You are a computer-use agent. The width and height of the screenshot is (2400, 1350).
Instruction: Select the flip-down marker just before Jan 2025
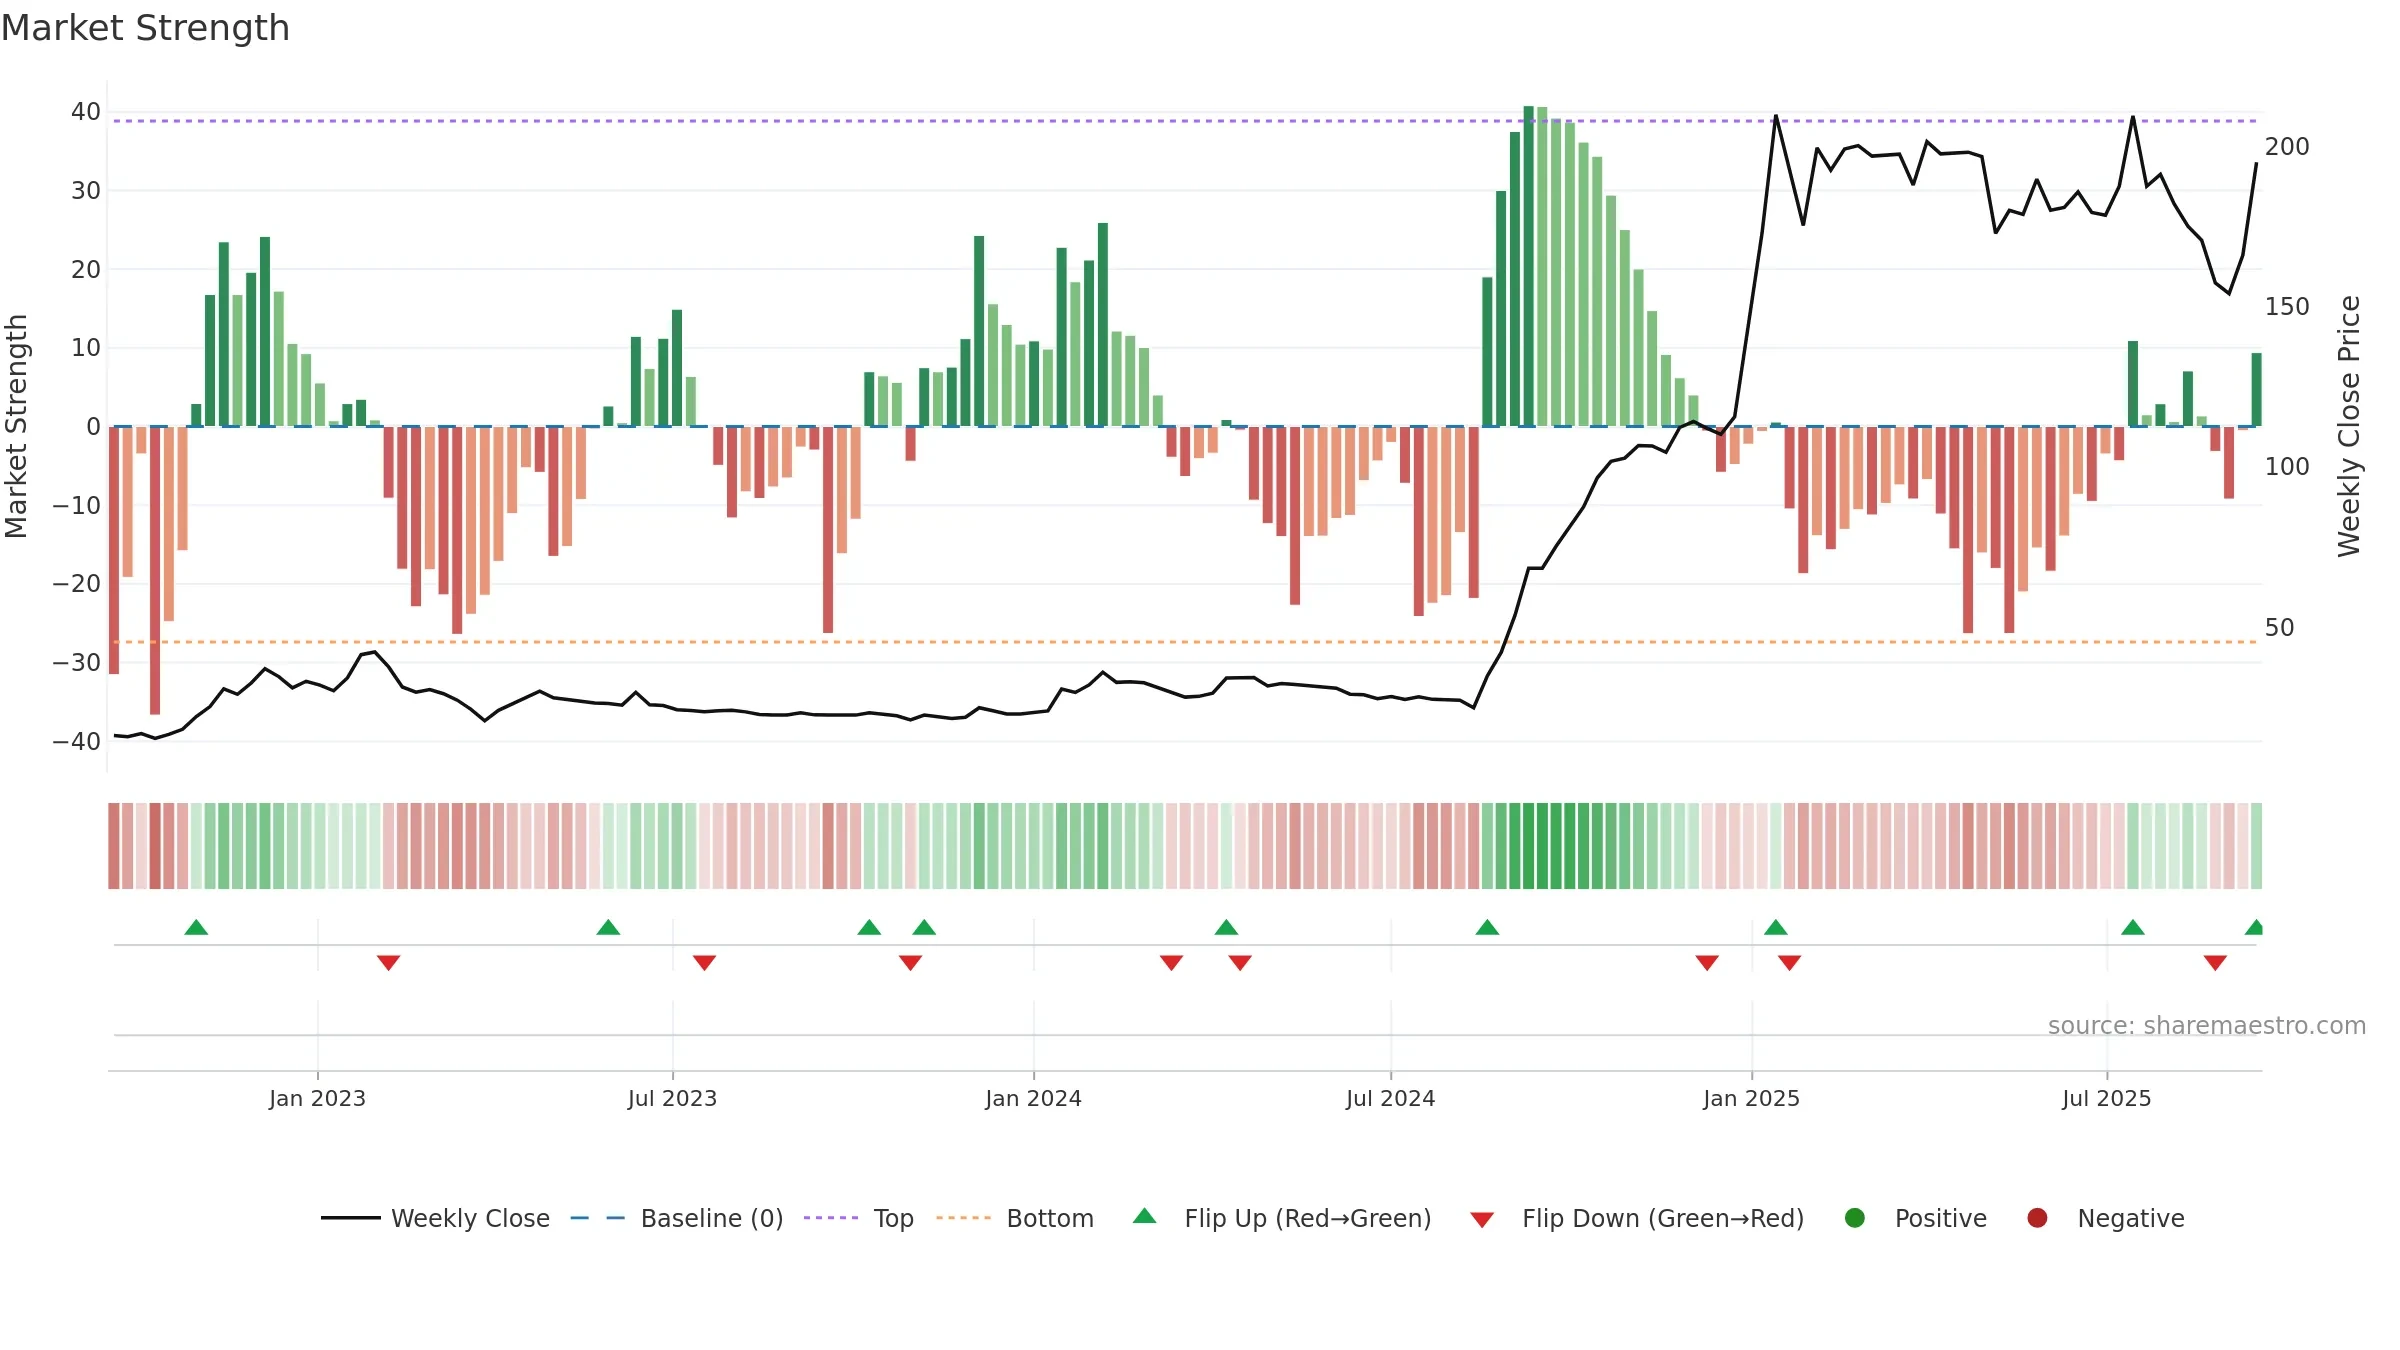click(1707, 963)
